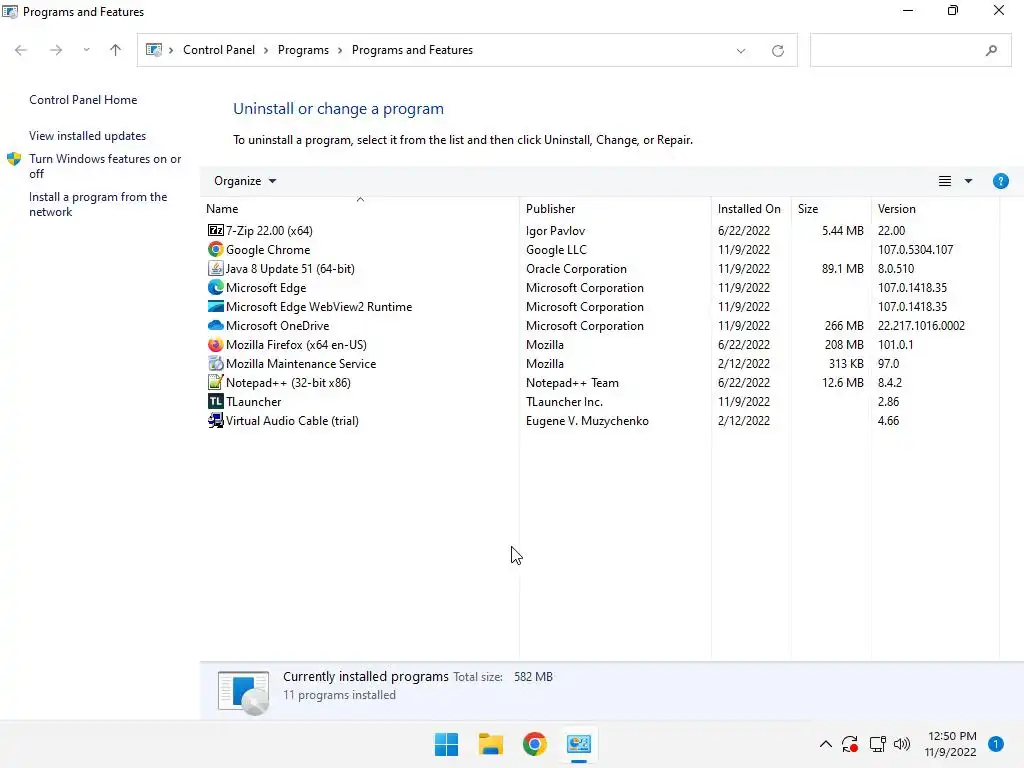
Task: Click the Mozilla Maintenance Service icon
Action: pyautogui.click(x=216, y=363)
